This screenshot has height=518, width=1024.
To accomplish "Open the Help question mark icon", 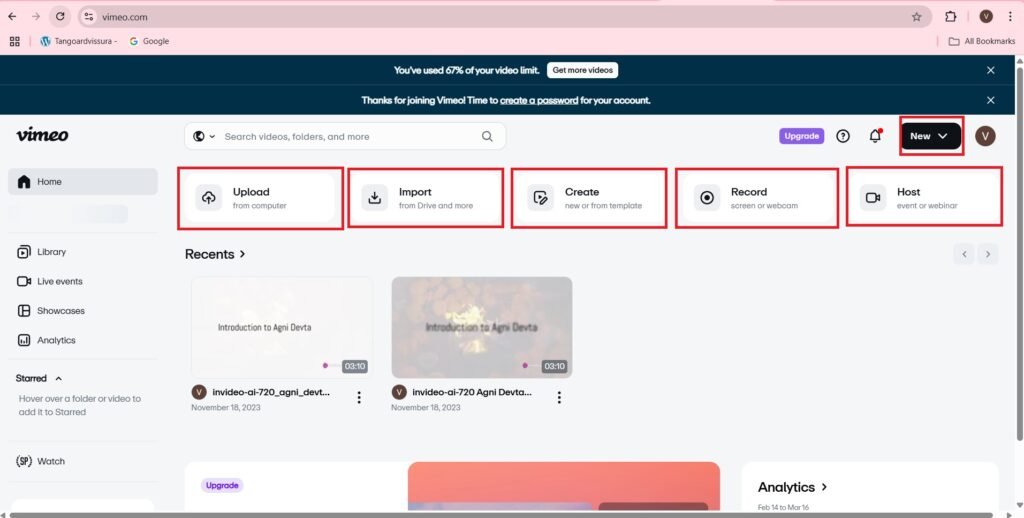I will click(x=843, y=136).
